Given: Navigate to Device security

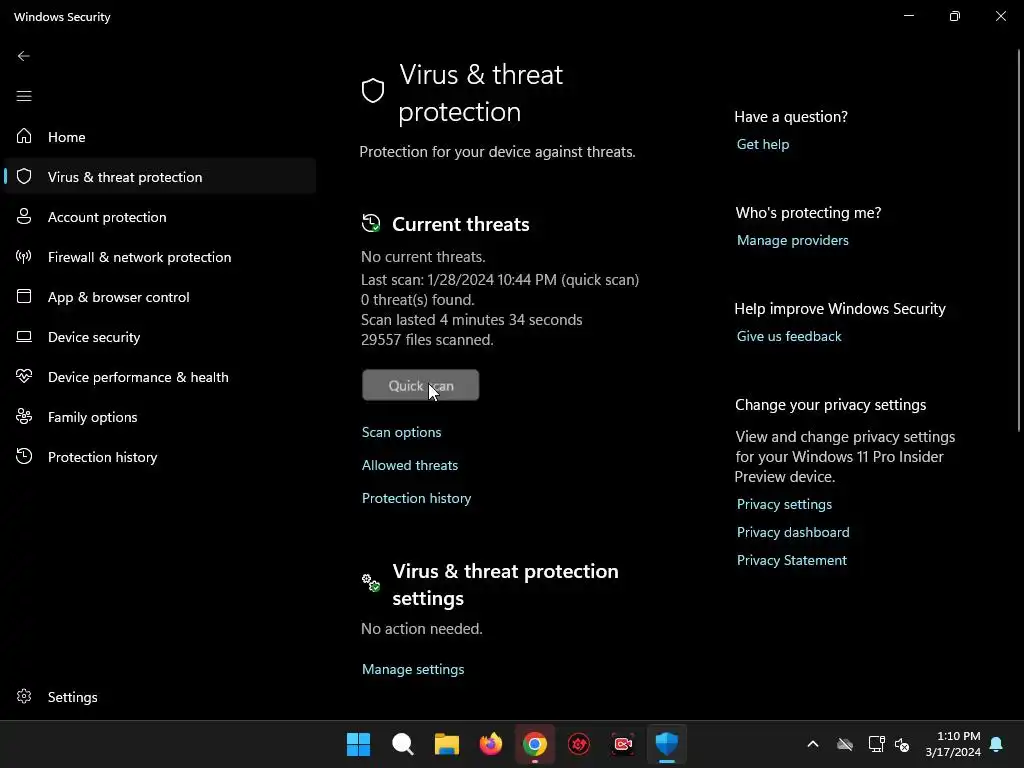Looking at the screenshot, I should click(x=160, y=337).
